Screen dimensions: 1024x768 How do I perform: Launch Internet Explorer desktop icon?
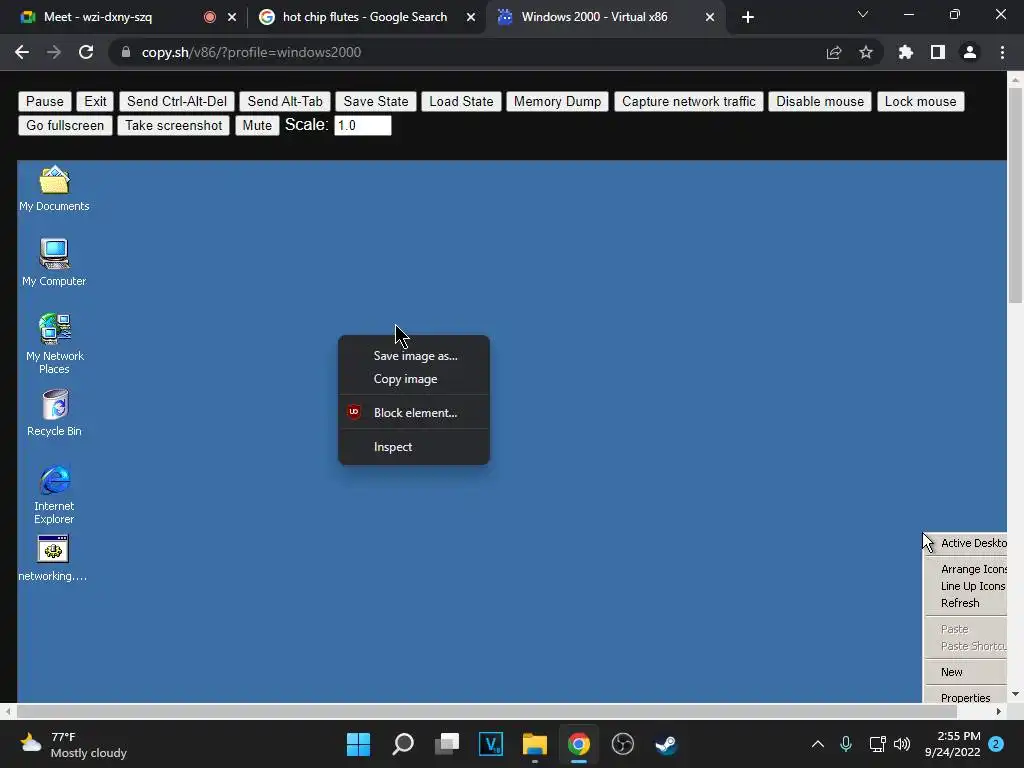[x=54, y=494]
